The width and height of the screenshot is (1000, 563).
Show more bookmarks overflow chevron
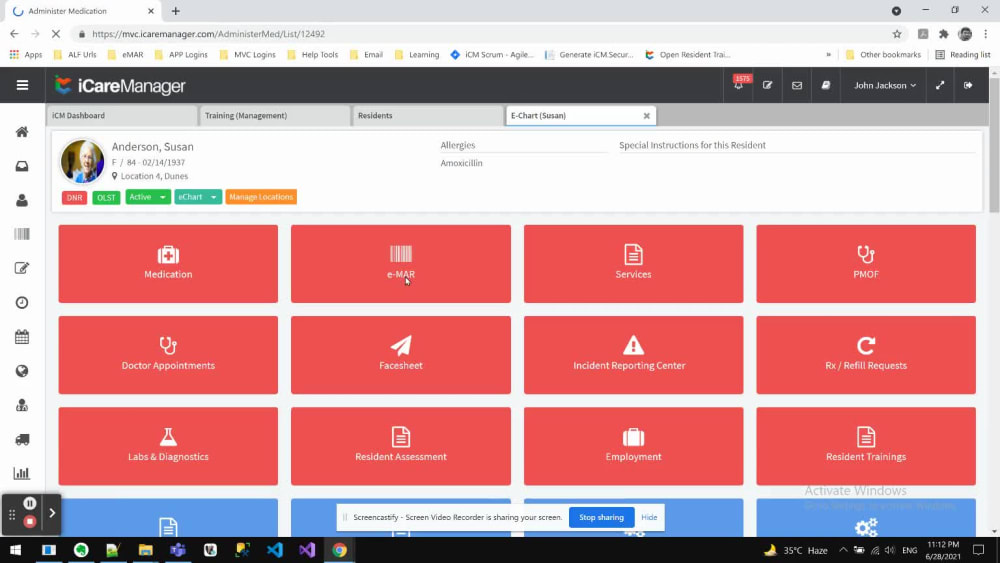828,55
